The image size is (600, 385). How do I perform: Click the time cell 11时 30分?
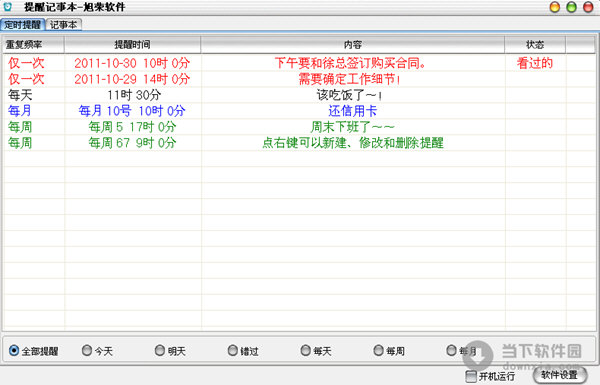(x=134, y=95)
